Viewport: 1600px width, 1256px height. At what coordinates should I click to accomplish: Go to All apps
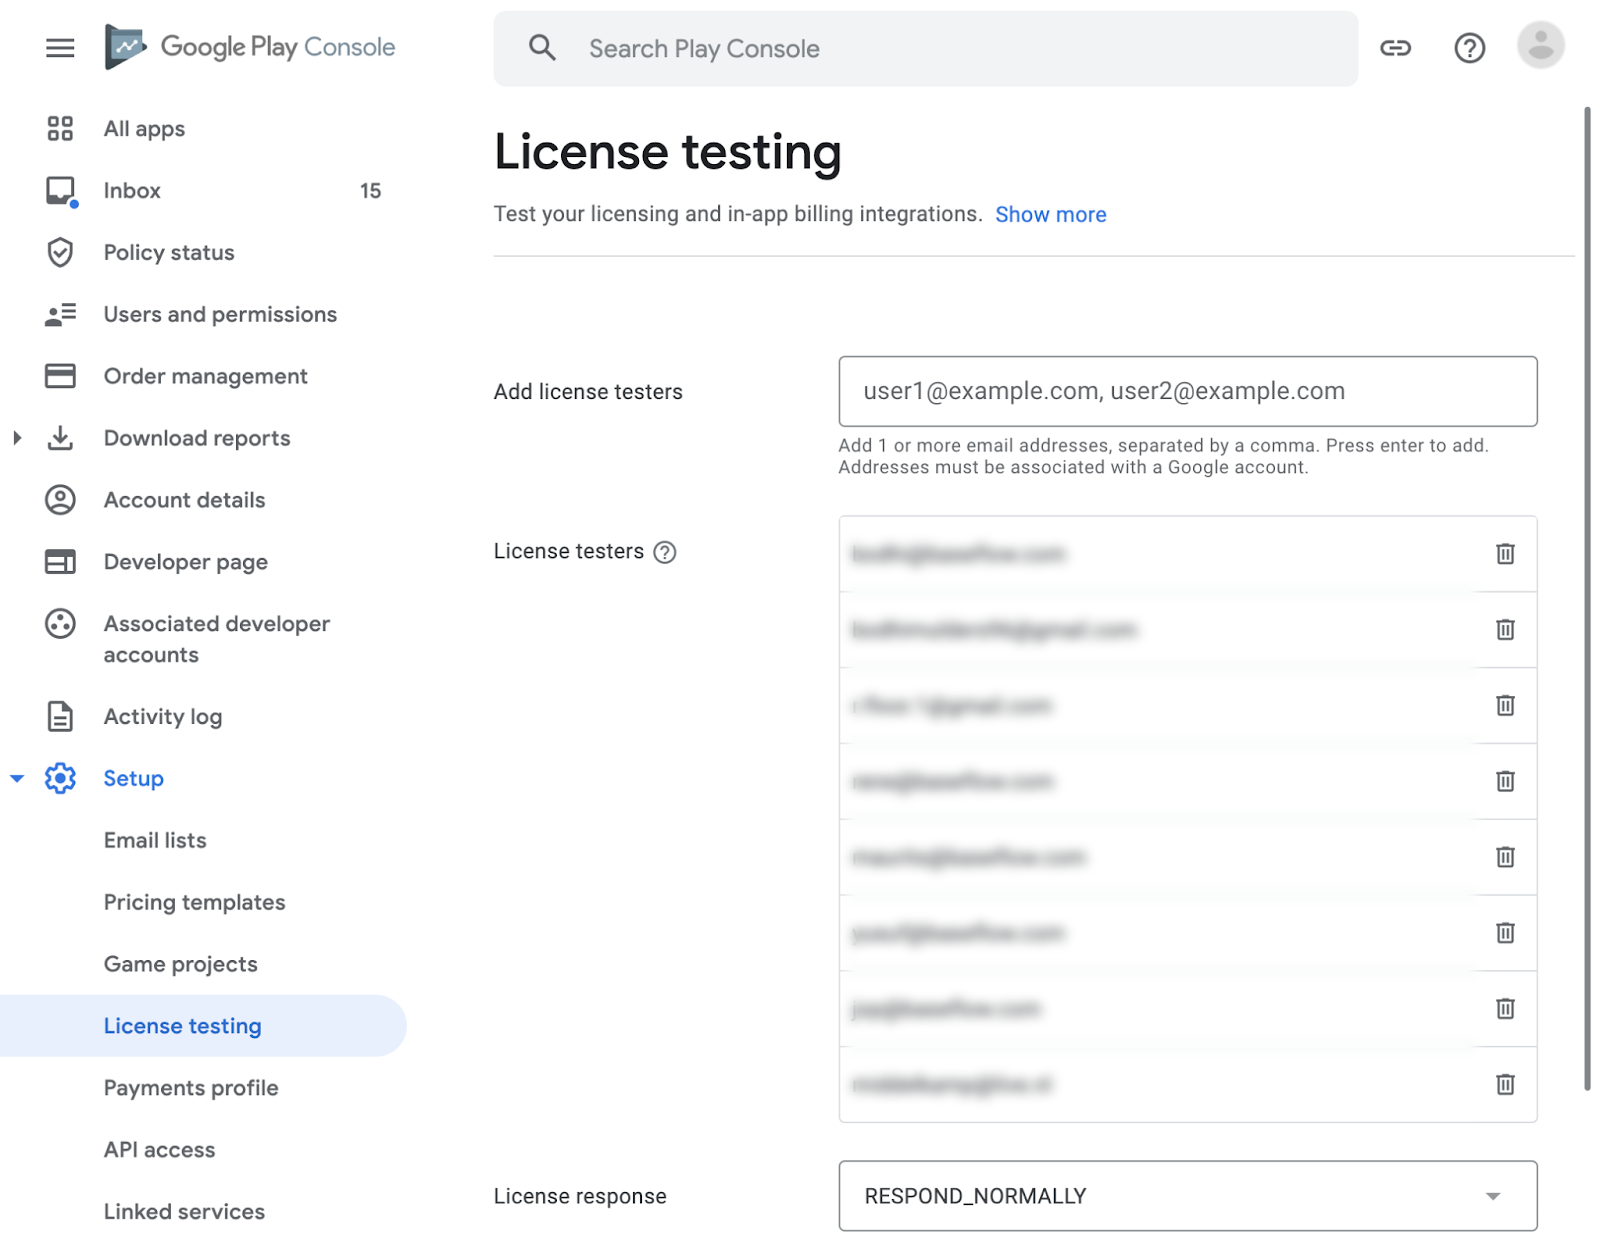coord(144,129)
